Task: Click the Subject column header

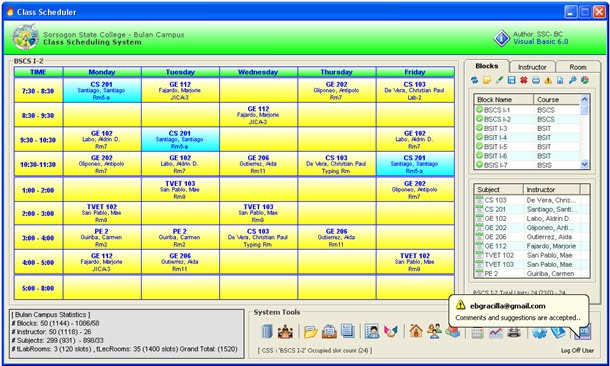Action: pyautogui.click(x=499, y=190)
